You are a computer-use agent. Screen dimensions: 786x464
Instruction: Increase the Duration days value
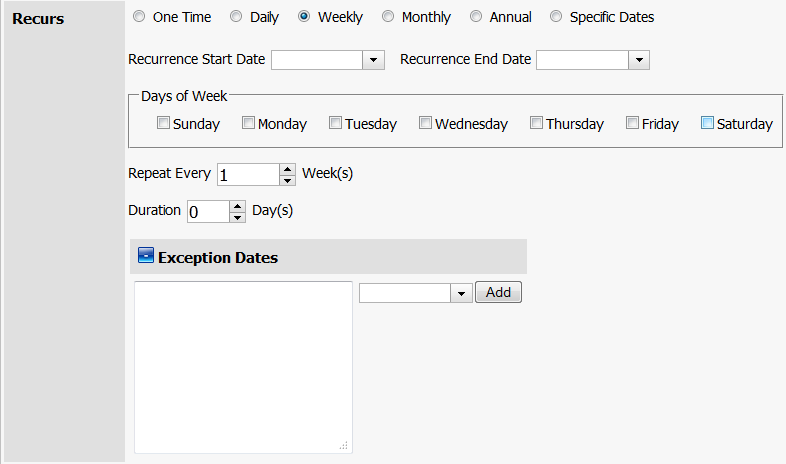click(238, 206)
